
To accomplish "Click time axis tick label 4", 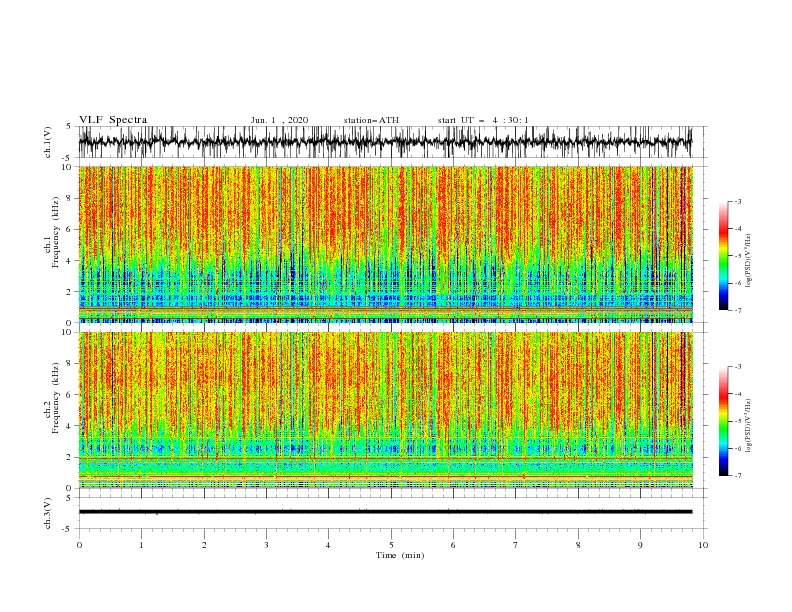I will point(328,545).
